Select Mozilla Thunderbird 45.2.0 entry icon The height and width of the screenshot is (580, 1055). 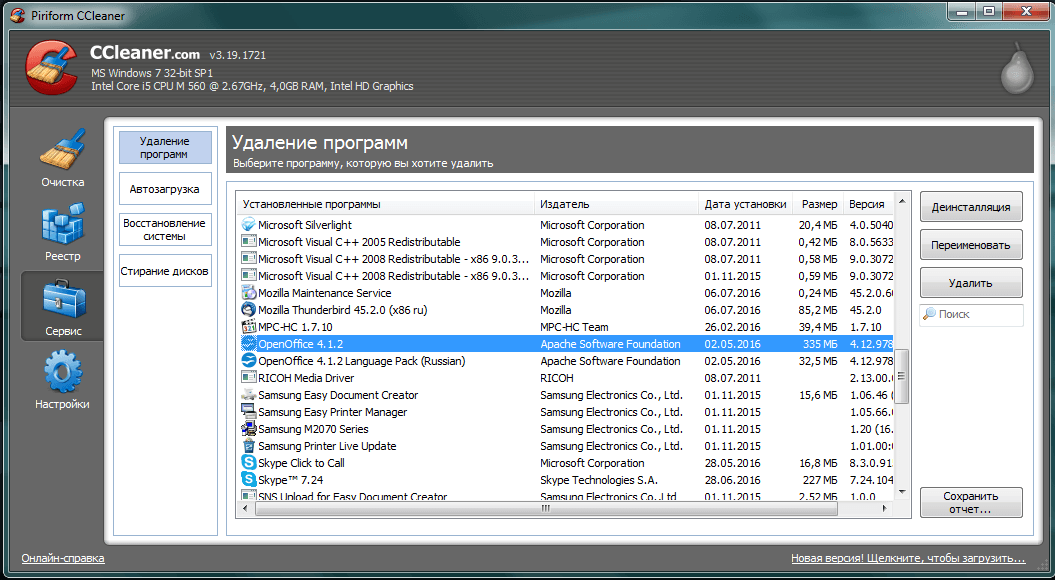(x=249, y=310)
